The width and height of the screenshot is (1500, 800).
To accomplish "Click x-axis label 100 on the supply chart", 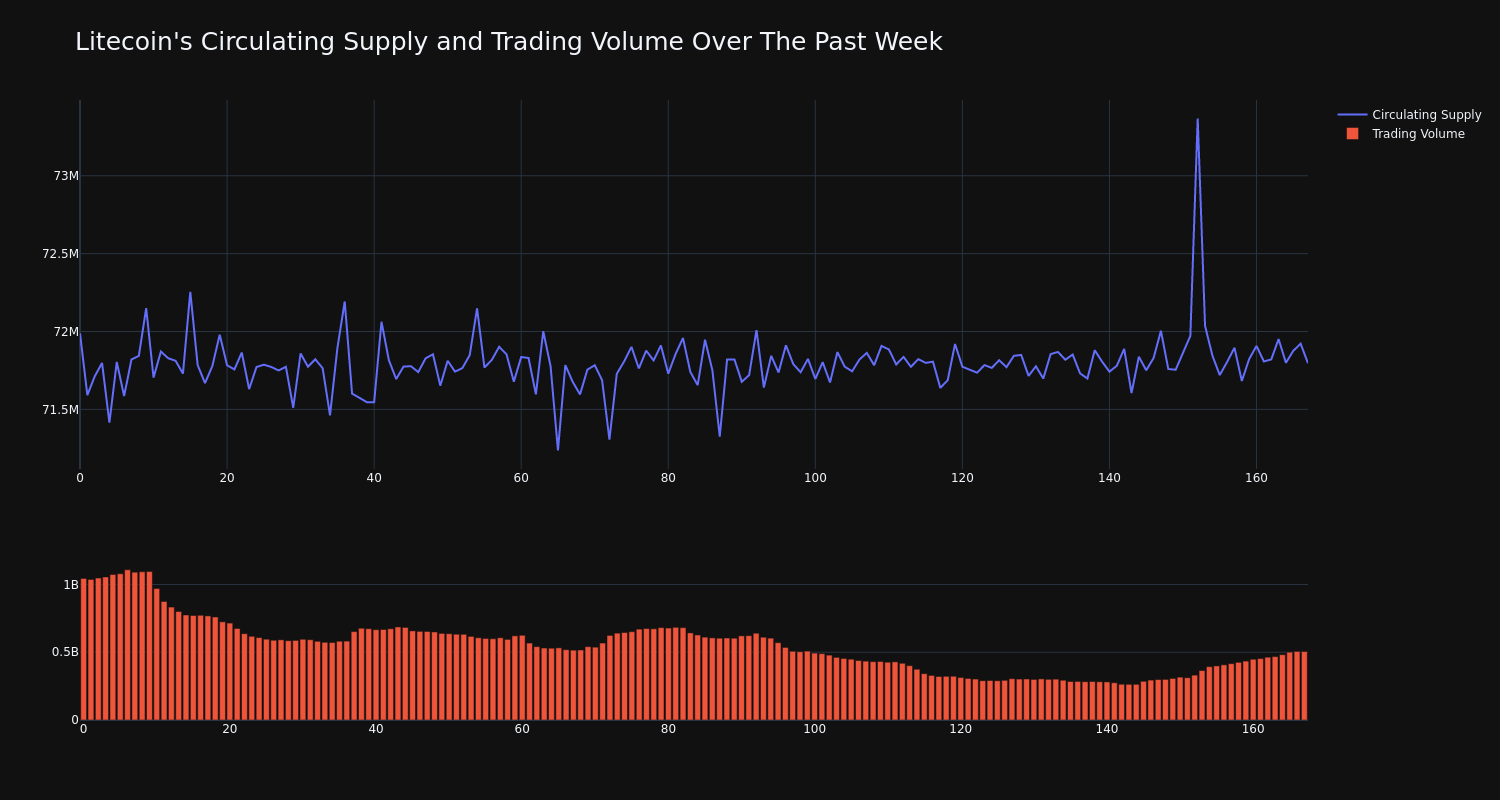I will tap(815, 478).
